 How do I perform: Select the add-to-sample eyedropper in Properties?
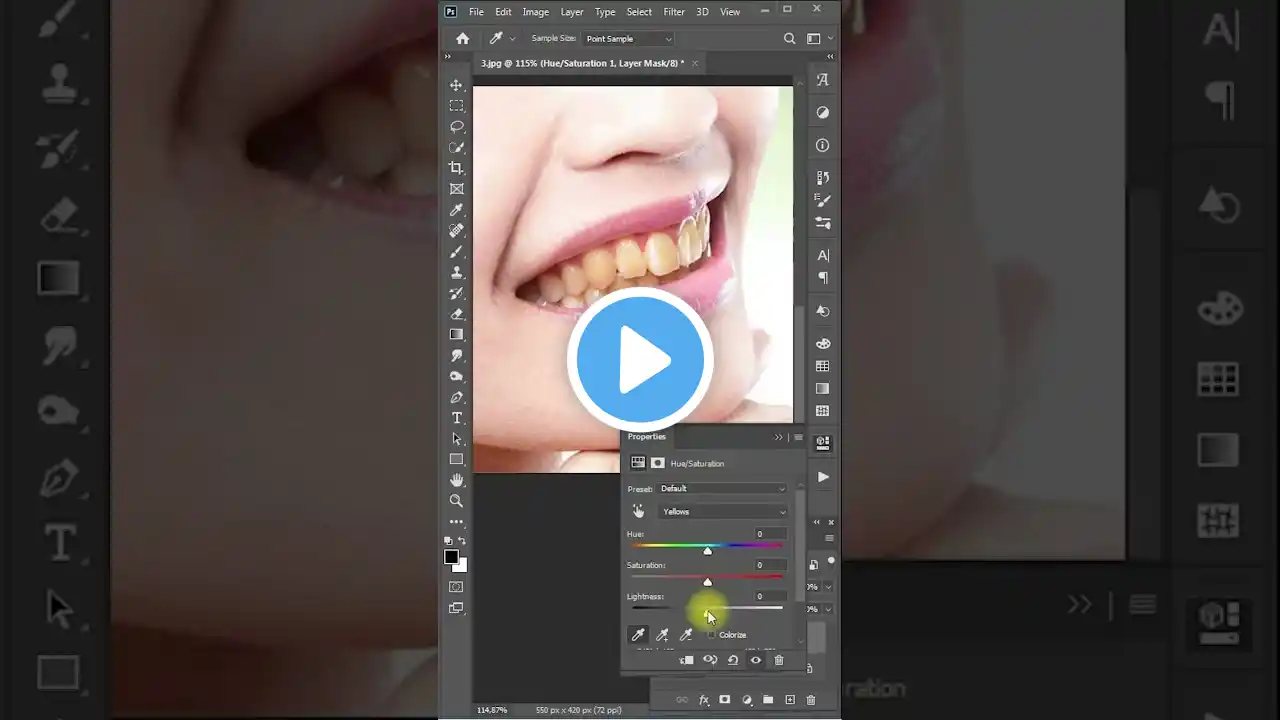[x=662, y=634]
